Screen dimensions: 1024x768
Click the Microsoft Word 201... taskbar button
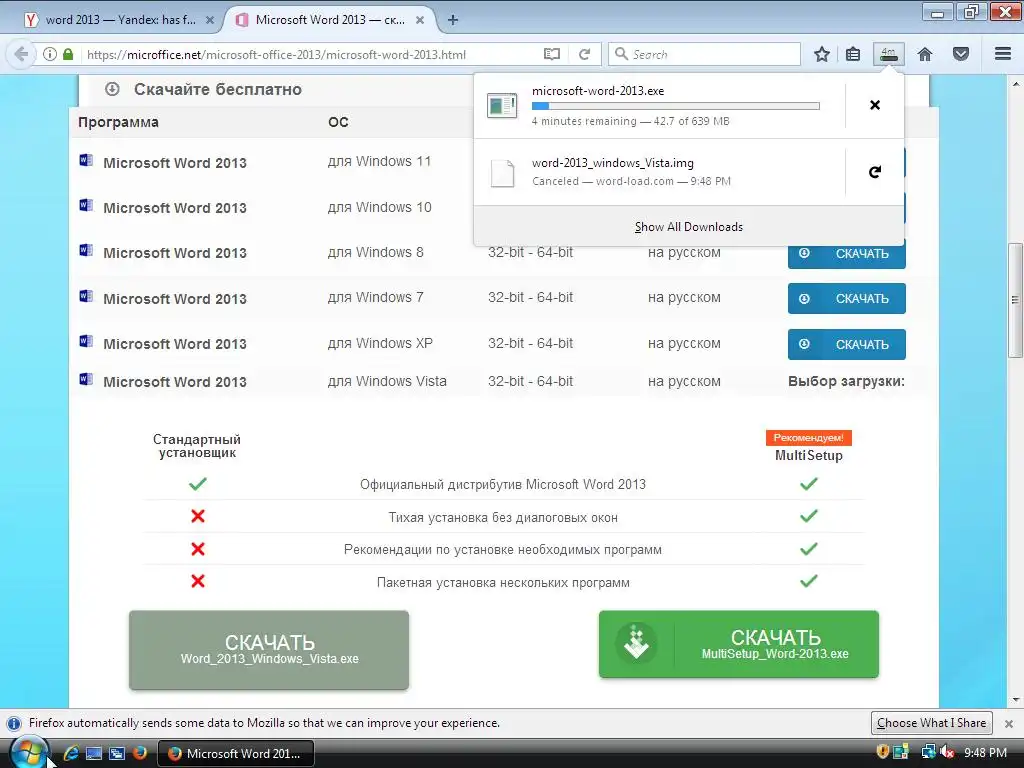(x=236, y=753)
